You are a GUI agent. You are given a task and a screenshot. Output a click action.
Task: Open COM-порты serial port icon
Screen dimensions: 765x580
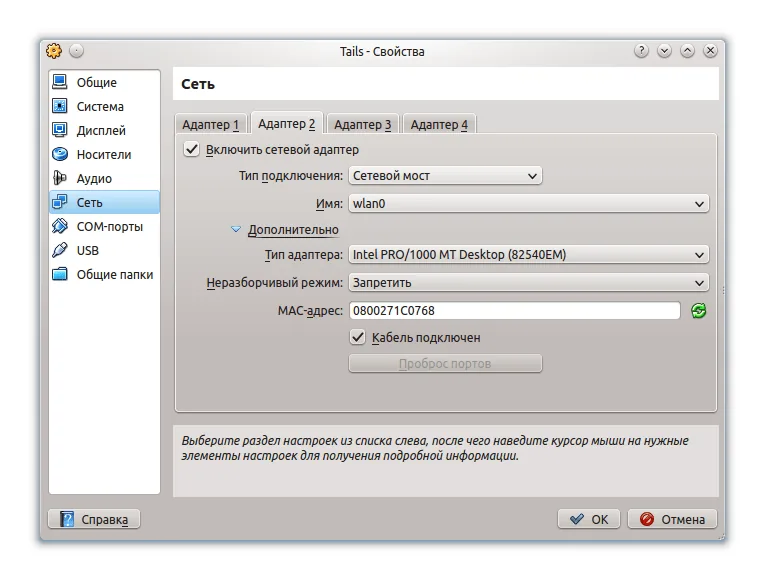(60, 226)
